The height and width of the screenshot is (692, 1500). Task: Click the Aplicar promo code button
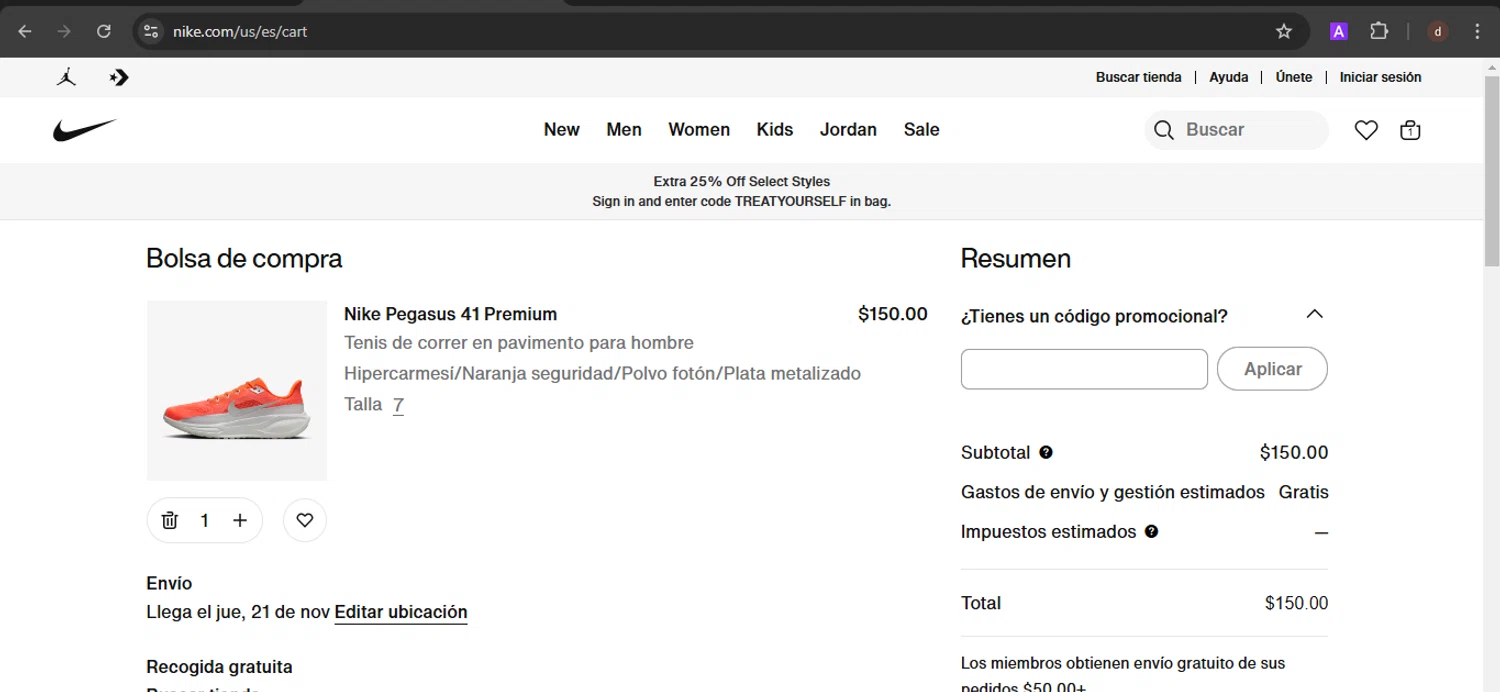pyautogui.click(x=1272, y=369)
